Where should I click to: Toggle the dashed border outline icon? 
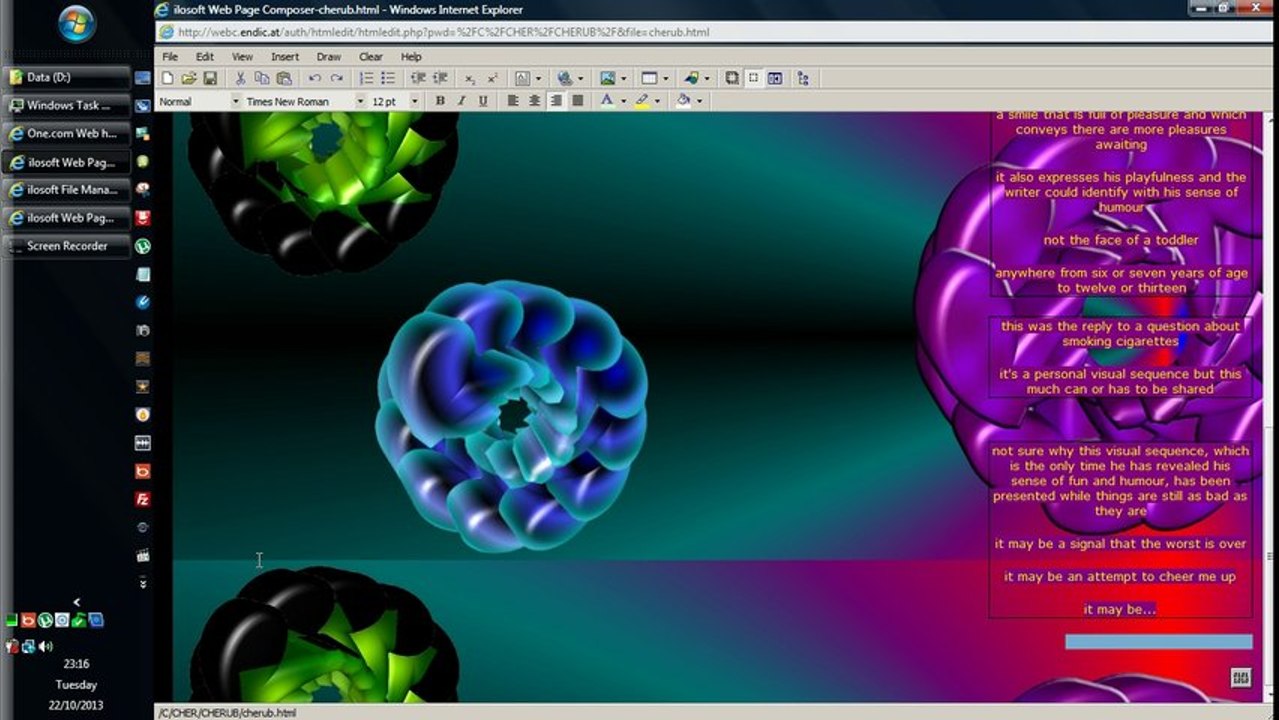coord(753,78)
